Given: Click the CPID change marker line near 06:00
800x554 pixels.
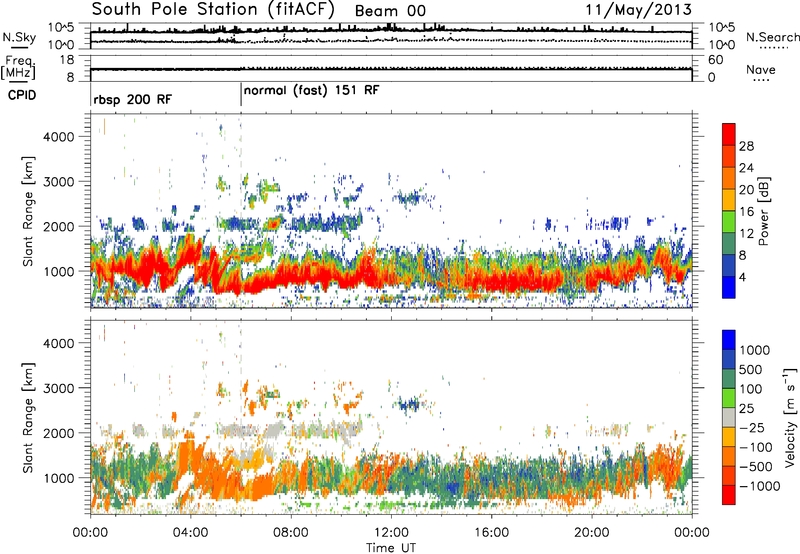Looking at the screenshot, I should 241,95.
